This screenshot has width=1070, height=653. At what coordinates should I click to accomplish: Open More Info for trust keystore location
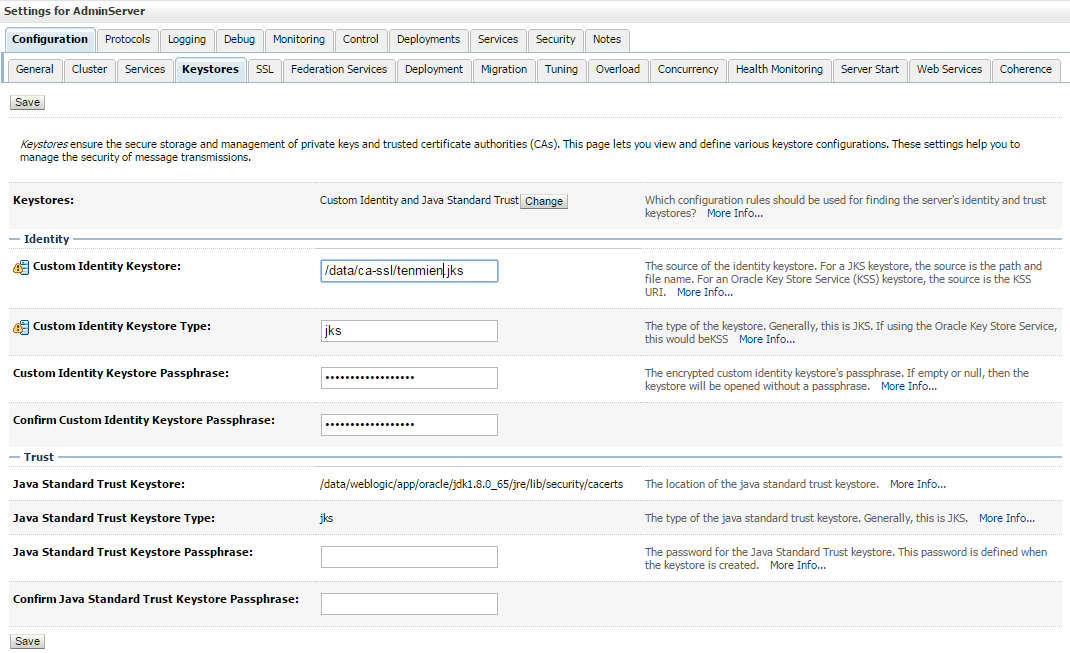tap(918, 484)
